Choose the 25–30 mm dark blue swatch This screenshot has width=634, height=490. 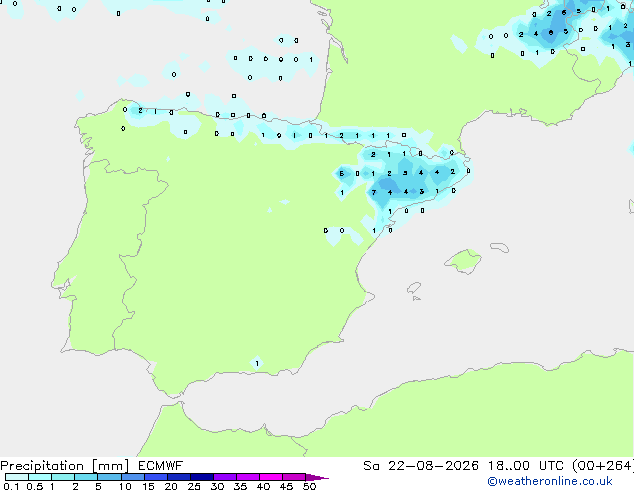[202, 477]
